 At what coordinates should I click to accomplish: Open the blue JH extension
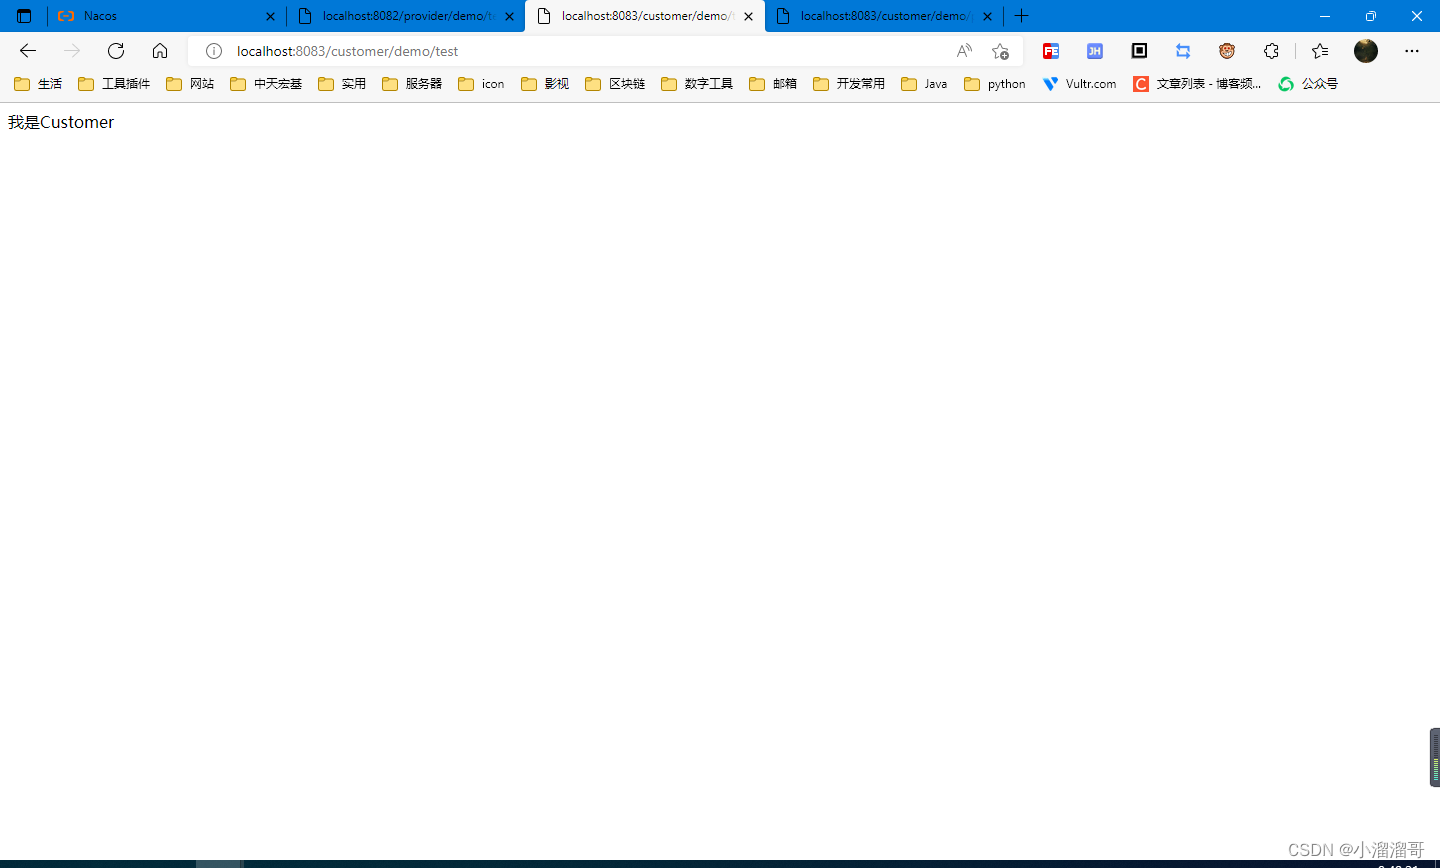click(x=1095, y=51)
